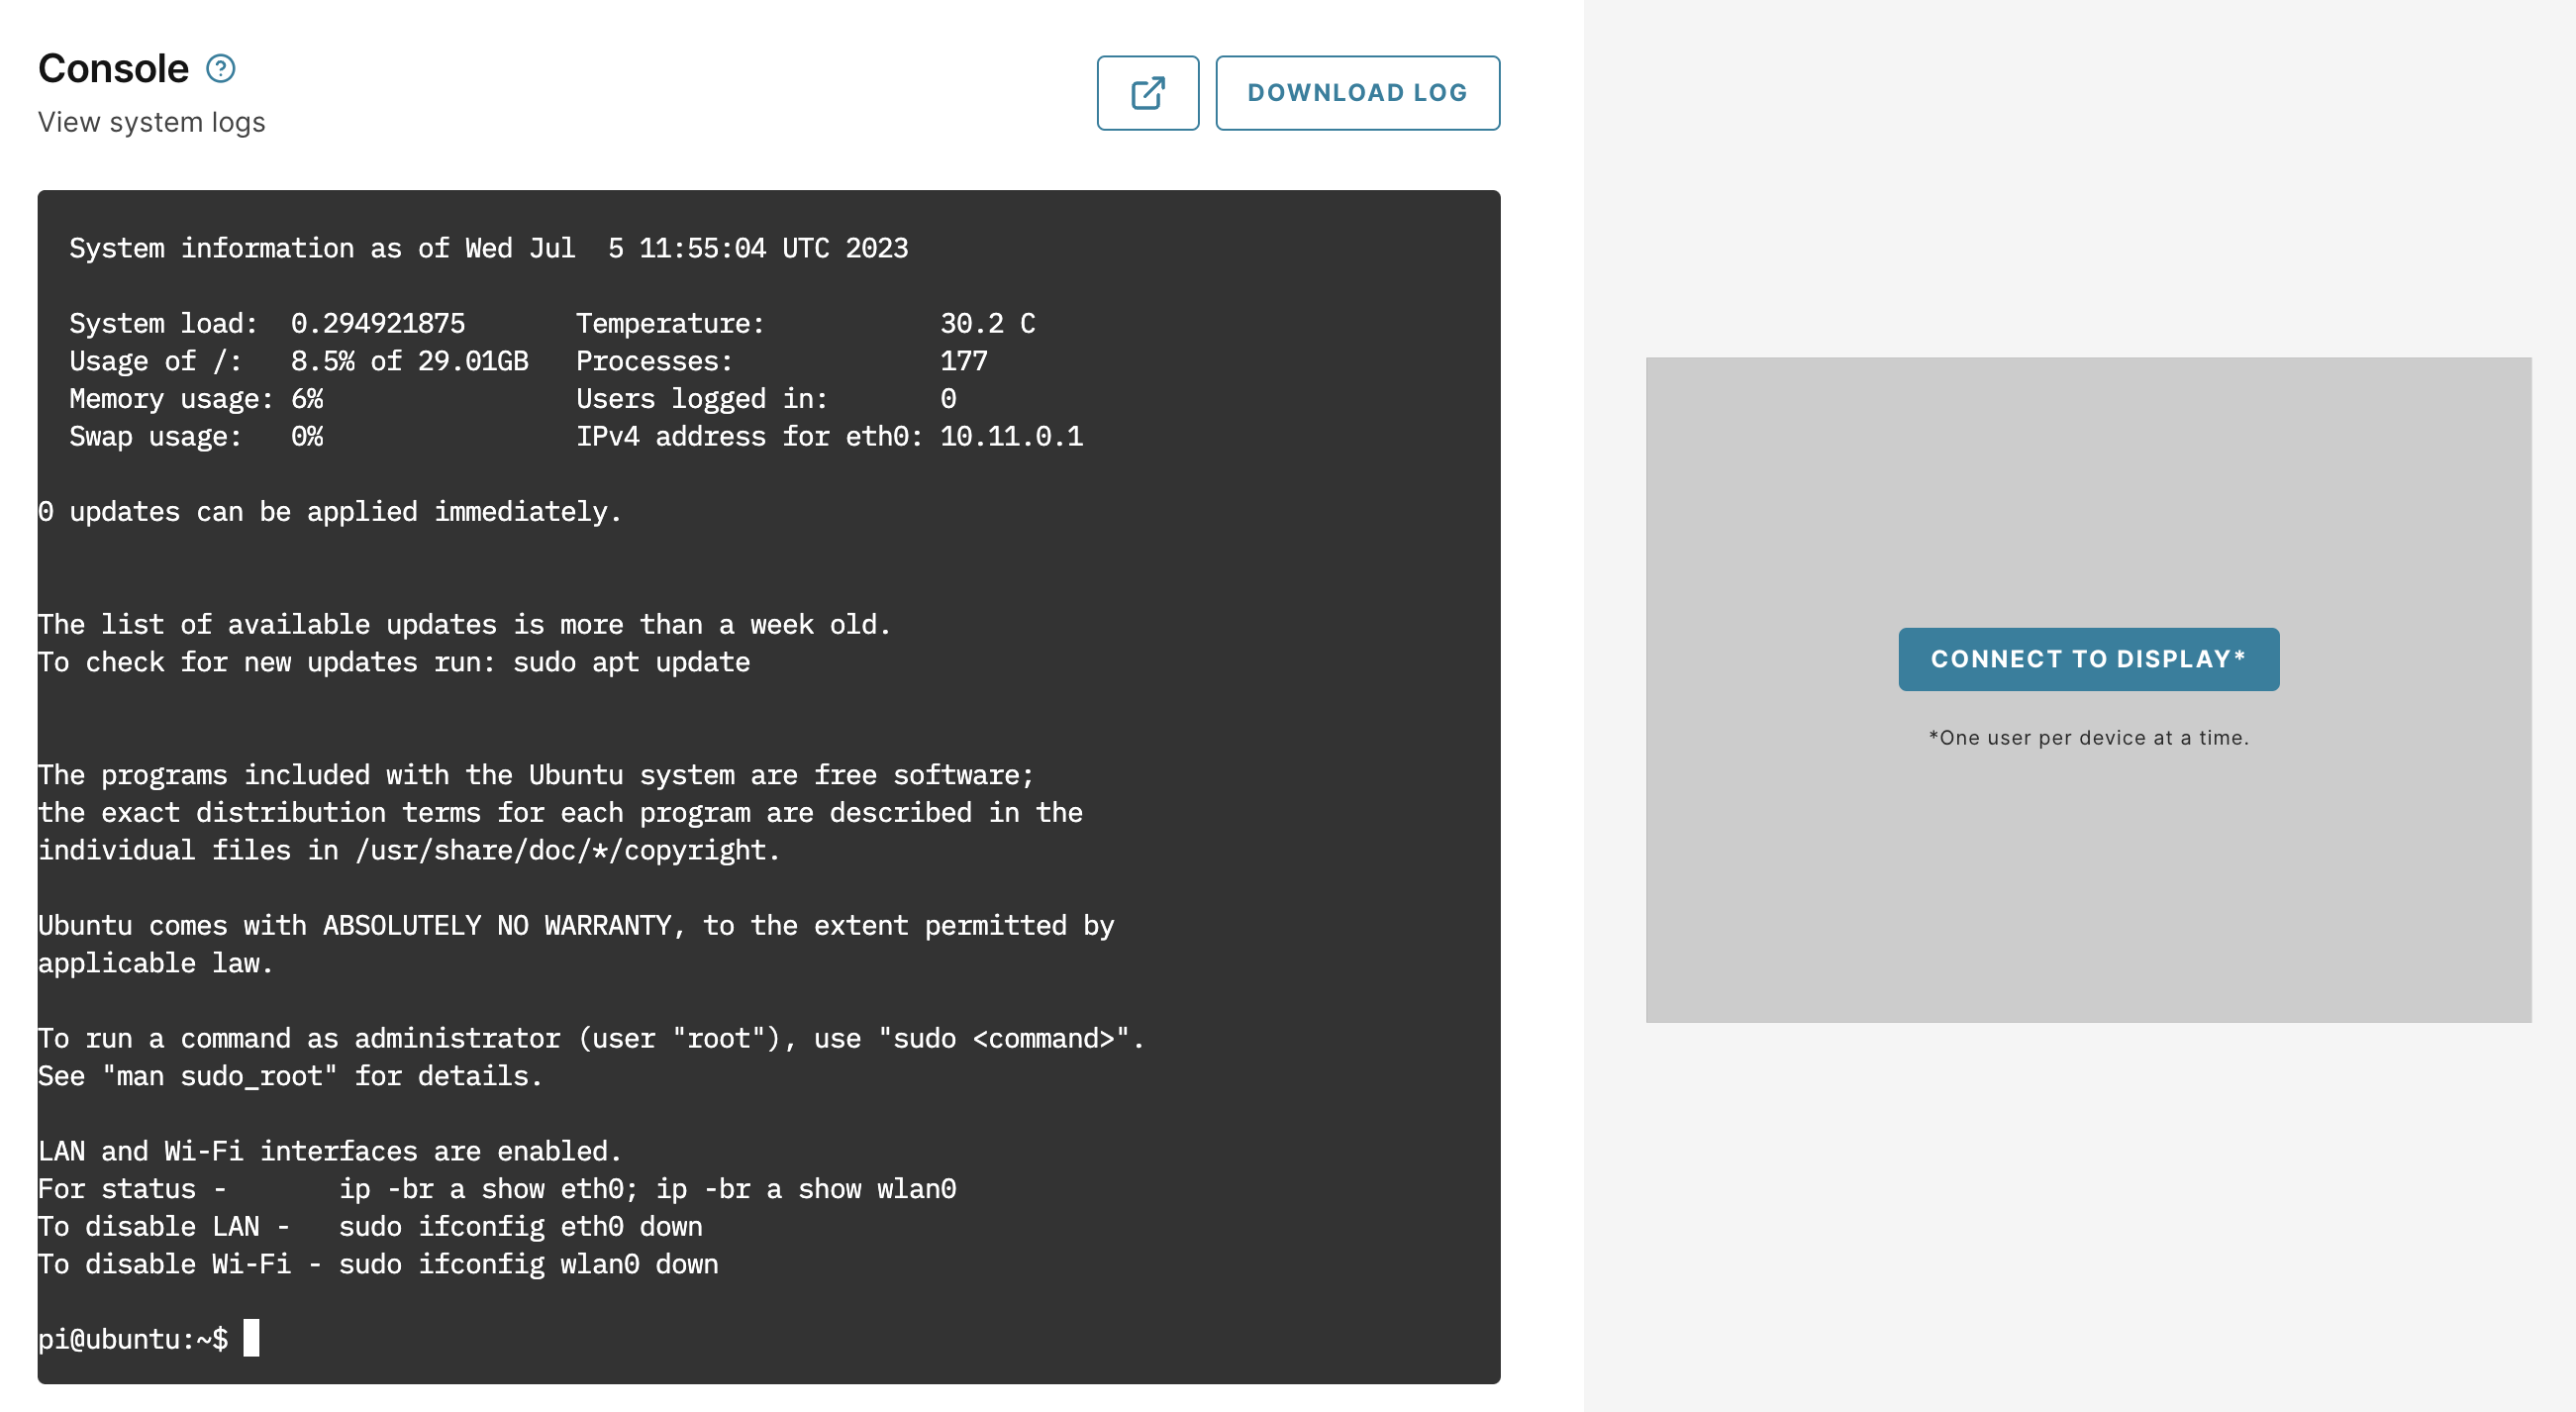This screenshot has height=1412, width=2576.
Task: Click 'sudo ifconfig wlan0 down' command
Action: 528,1264
